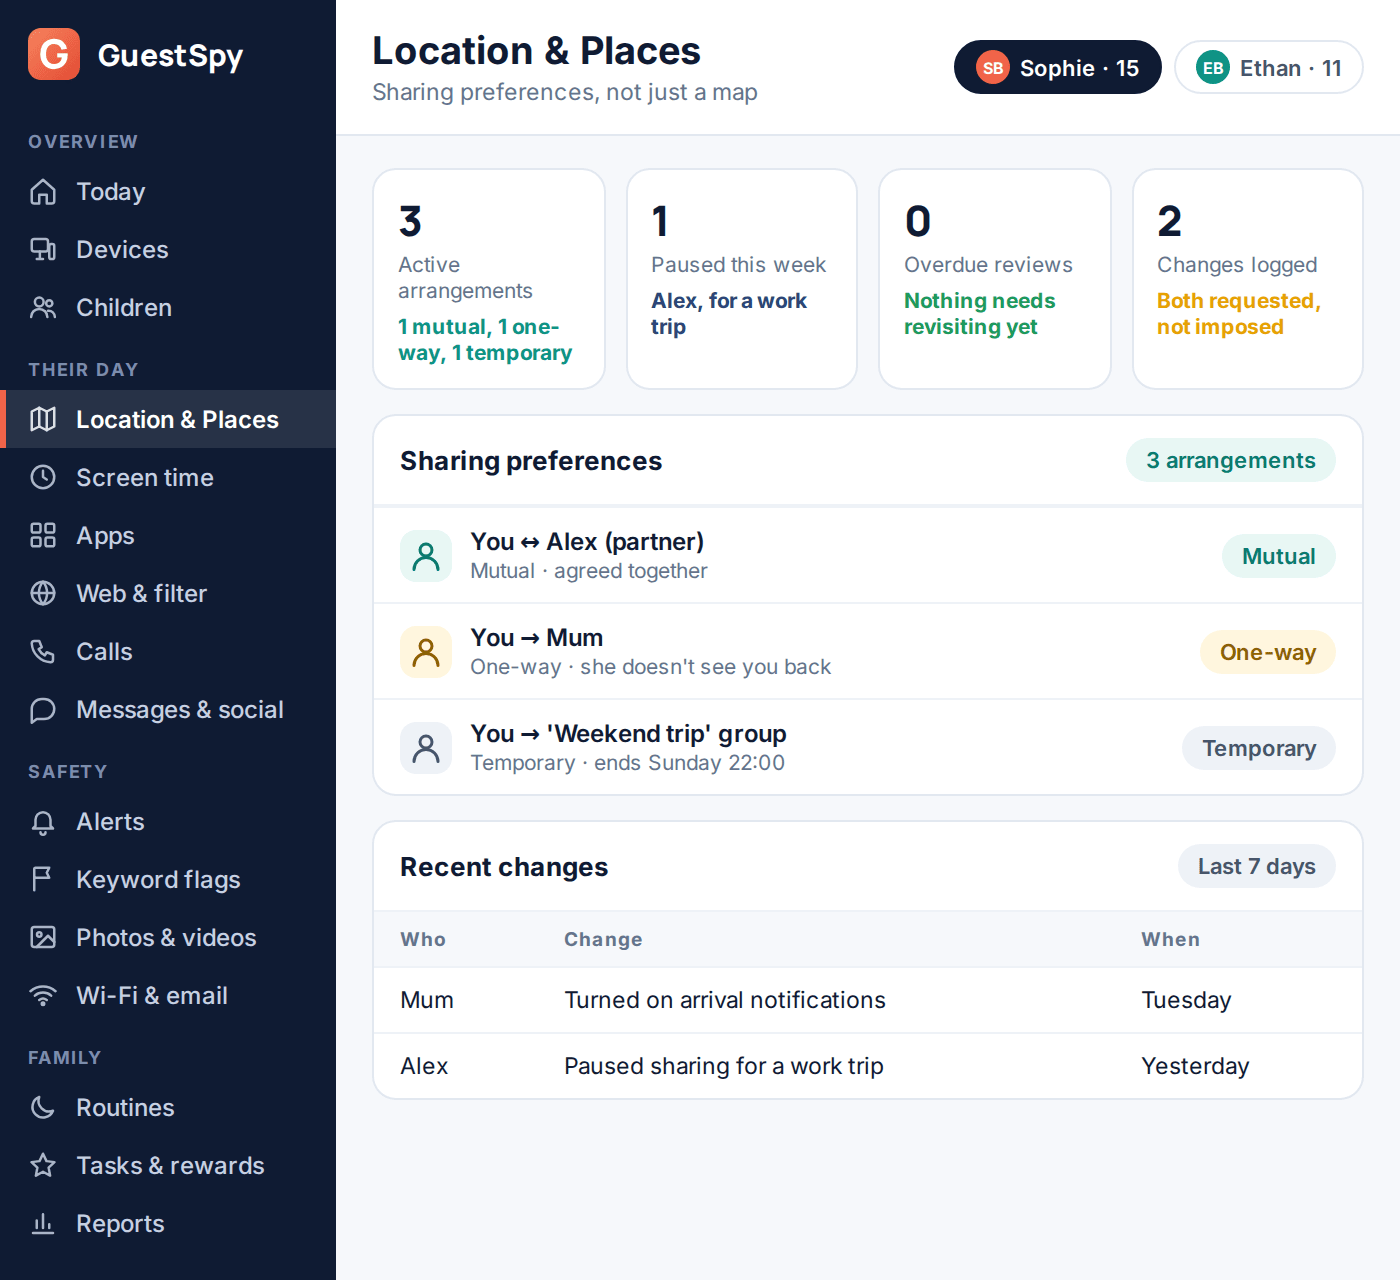The width and height of the screenshot is (1400, 1280).
Task: Select the Changes logged summary card
Action: pos(1248,279)
